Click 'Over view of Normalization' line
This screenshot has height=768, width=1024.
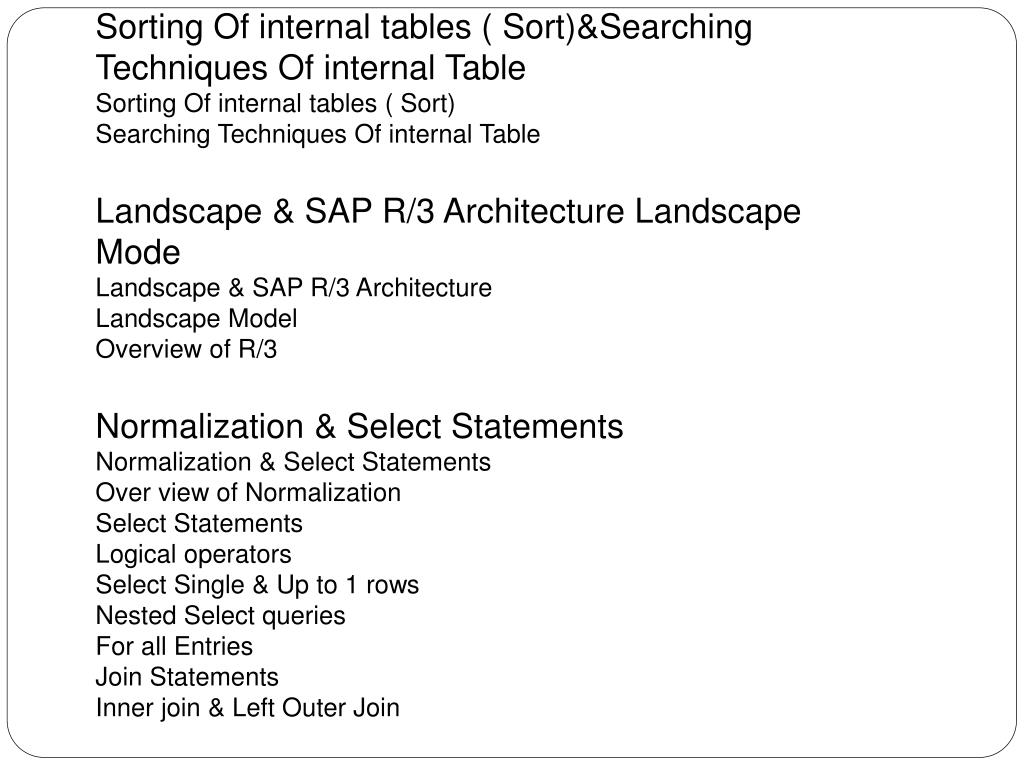pyautogui.click(x=248, y=493)
